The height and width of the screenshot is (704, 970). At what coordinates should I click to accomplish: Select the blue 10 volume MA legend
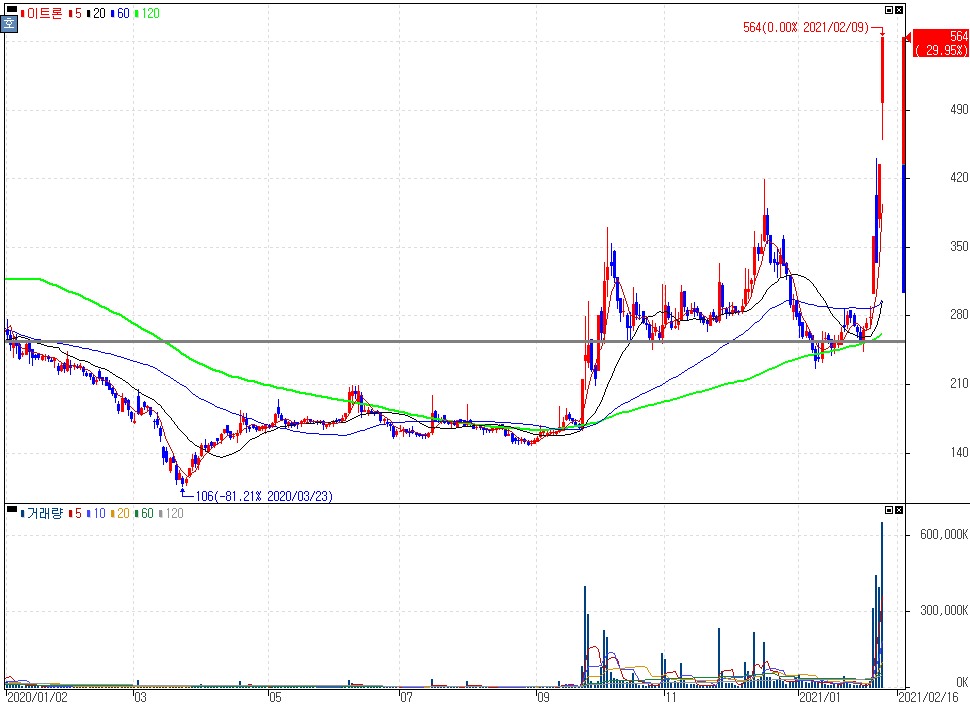pyautogui.click(x=97, y=513)
